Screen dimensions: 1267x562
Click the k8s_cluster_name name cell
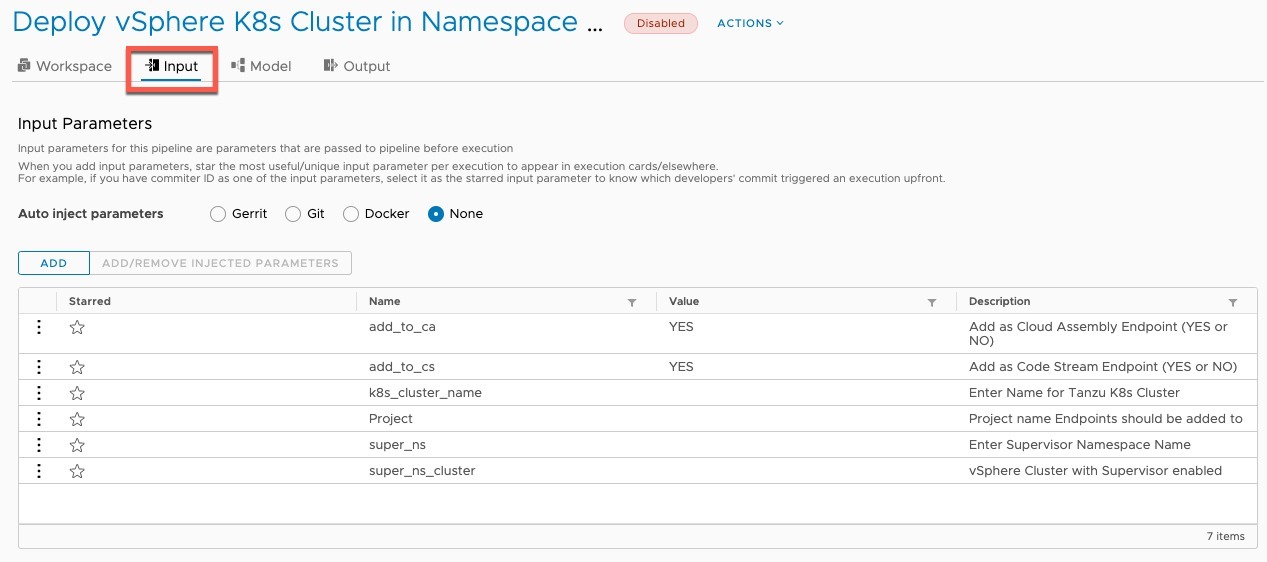coord(425,393)
